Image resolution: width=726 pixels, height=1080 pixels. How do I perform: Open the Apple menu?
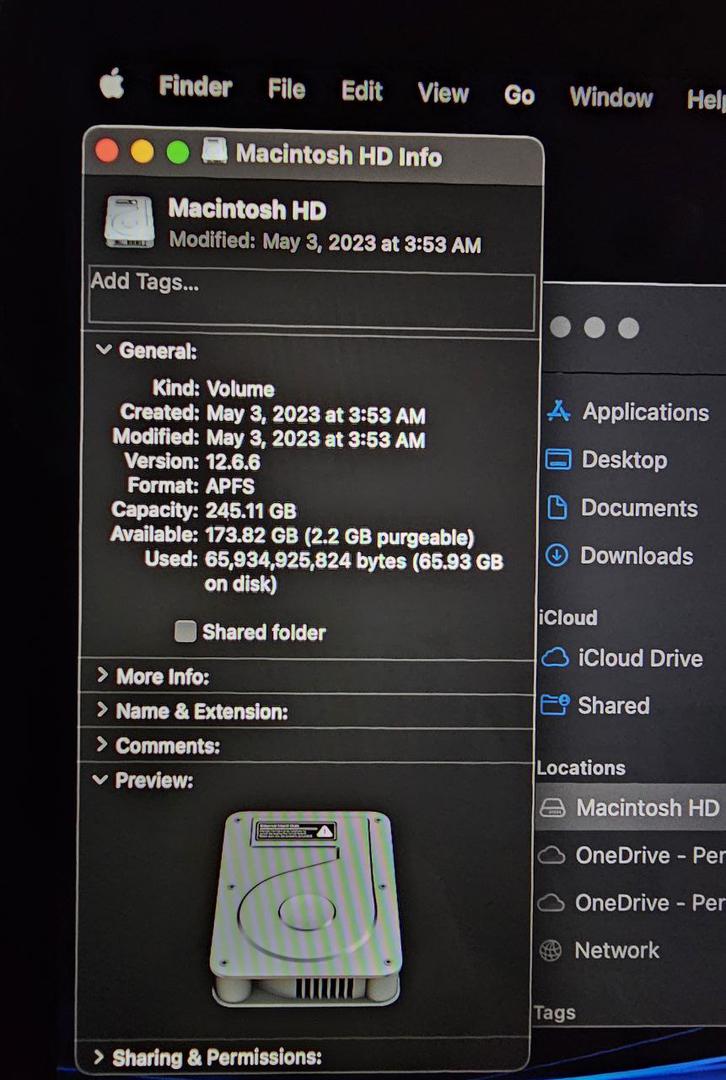(x=112, y=85)
